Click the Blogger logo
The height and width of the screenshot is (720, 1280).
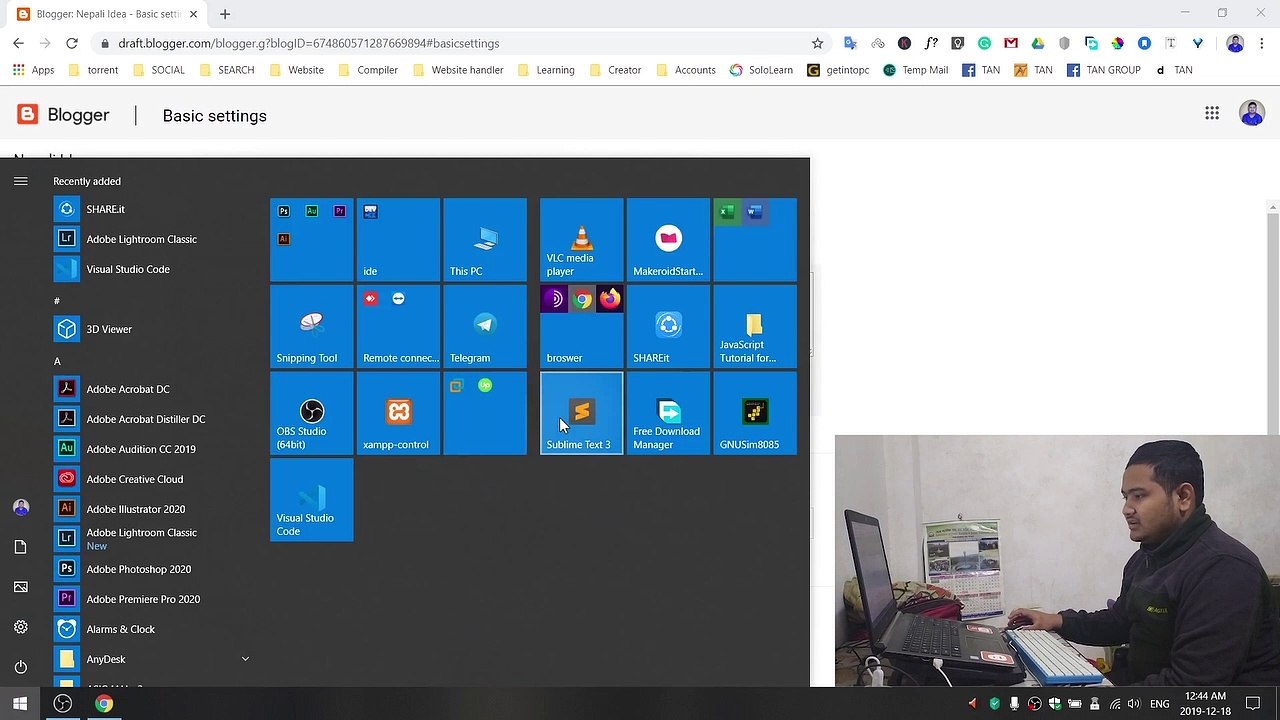coord(63,115)
